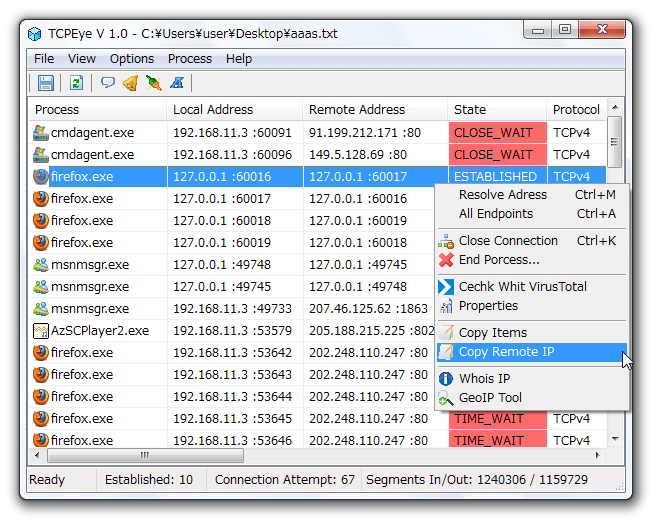This screenshot has width=656, height=523.
Task: Click the Established: 10 status bar entry
Action: tap(149, 479)
